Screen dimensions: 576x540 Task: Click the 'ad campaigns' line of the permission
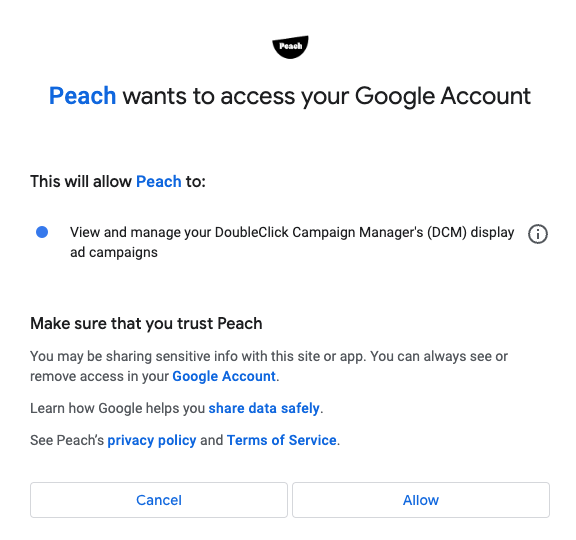pos(114,253)
